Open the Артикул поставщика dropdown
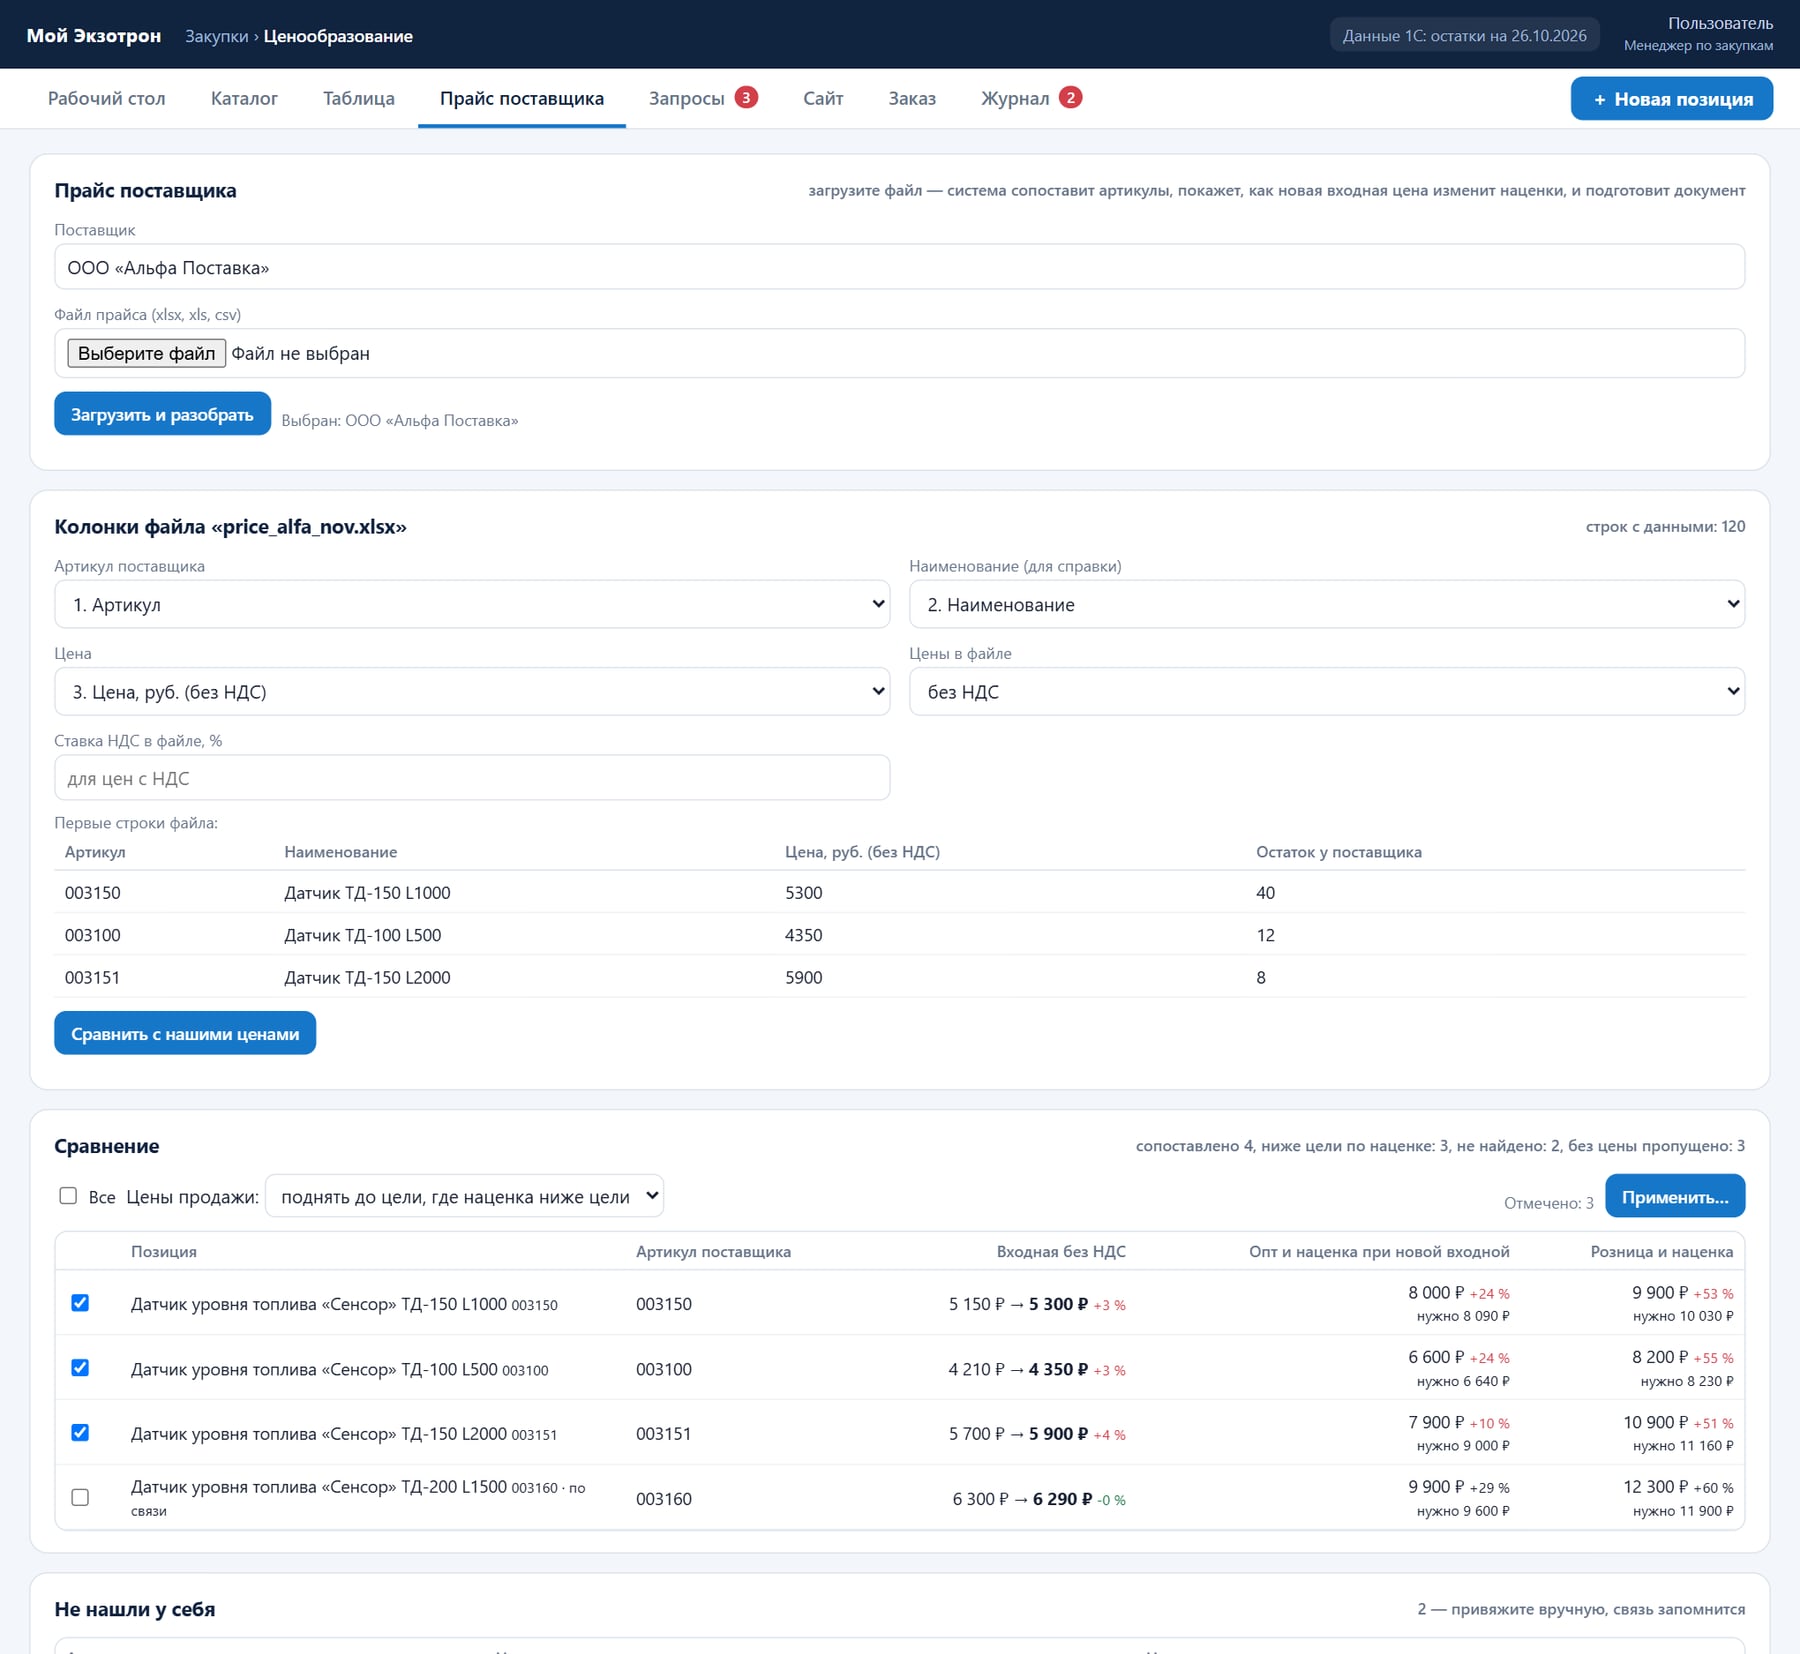This screenshot has height=1654, width=1800. point(472,604)
